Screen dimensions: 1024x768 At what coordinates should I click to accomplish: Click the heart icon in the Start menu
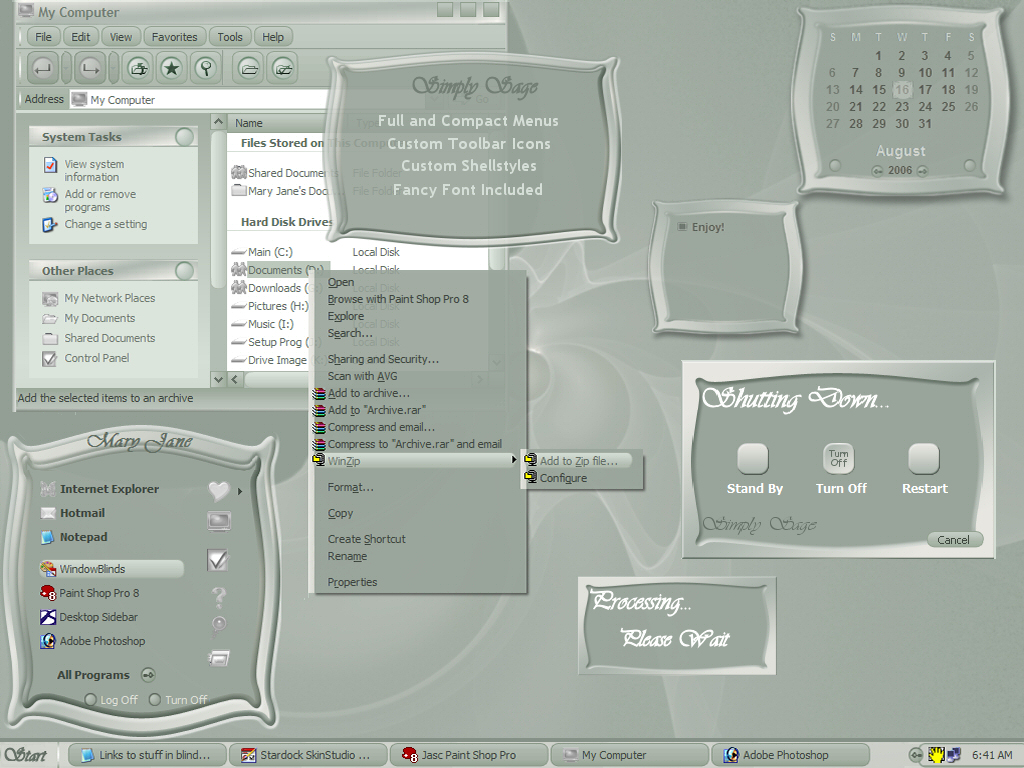219,490
